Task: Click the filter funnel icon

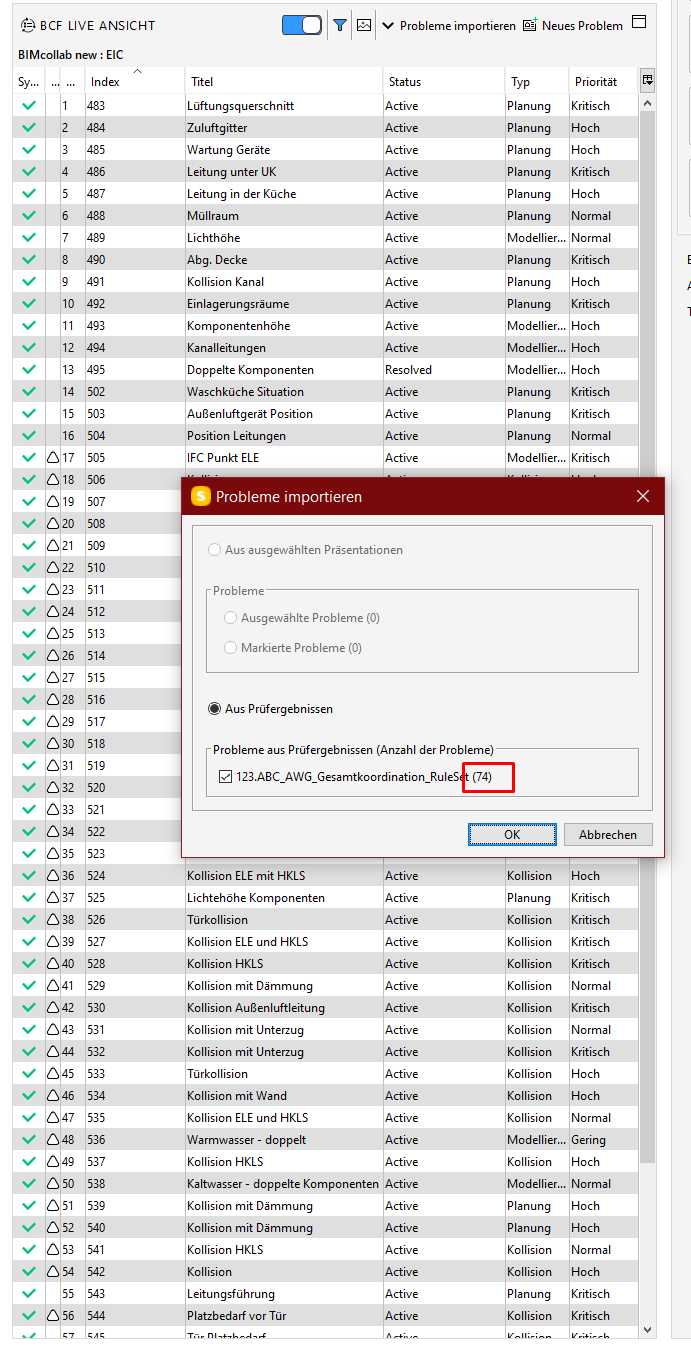Action: pos(340,25)
